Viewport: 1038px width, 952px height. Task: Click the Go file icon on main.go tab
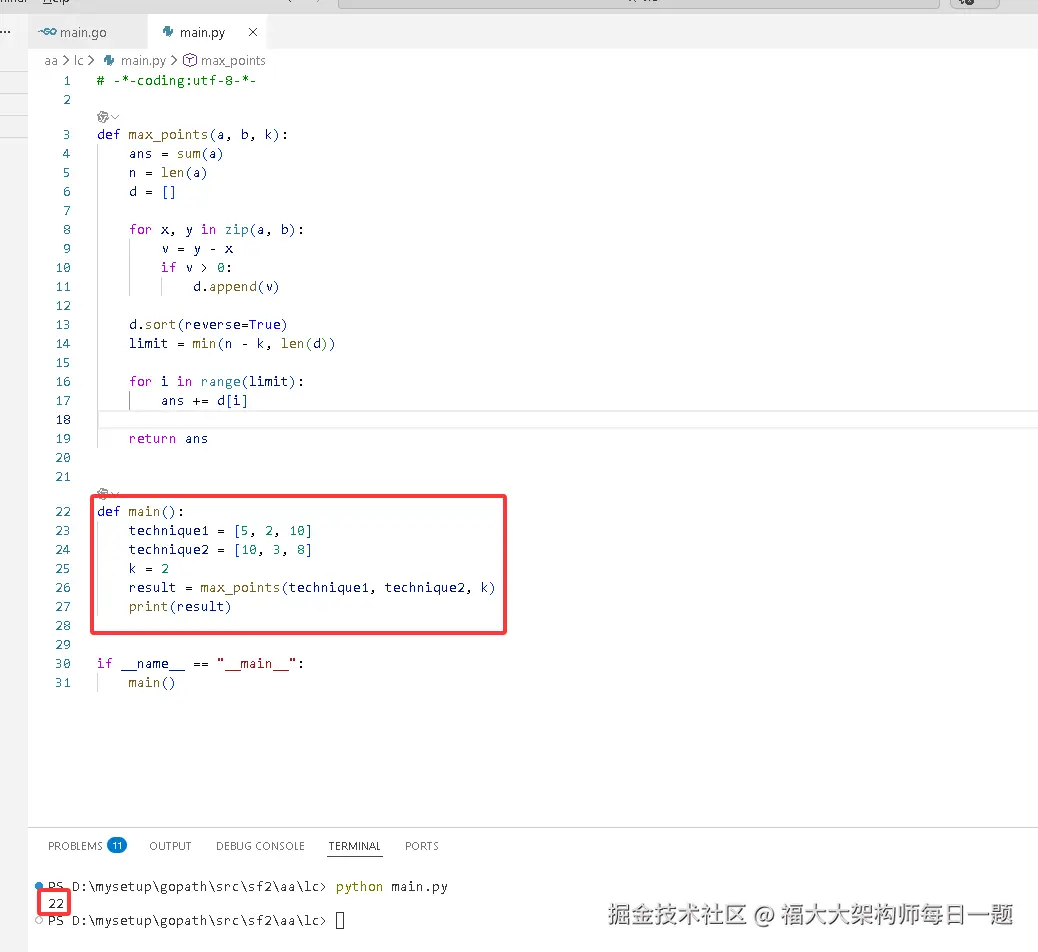click(x=48, y=32)
